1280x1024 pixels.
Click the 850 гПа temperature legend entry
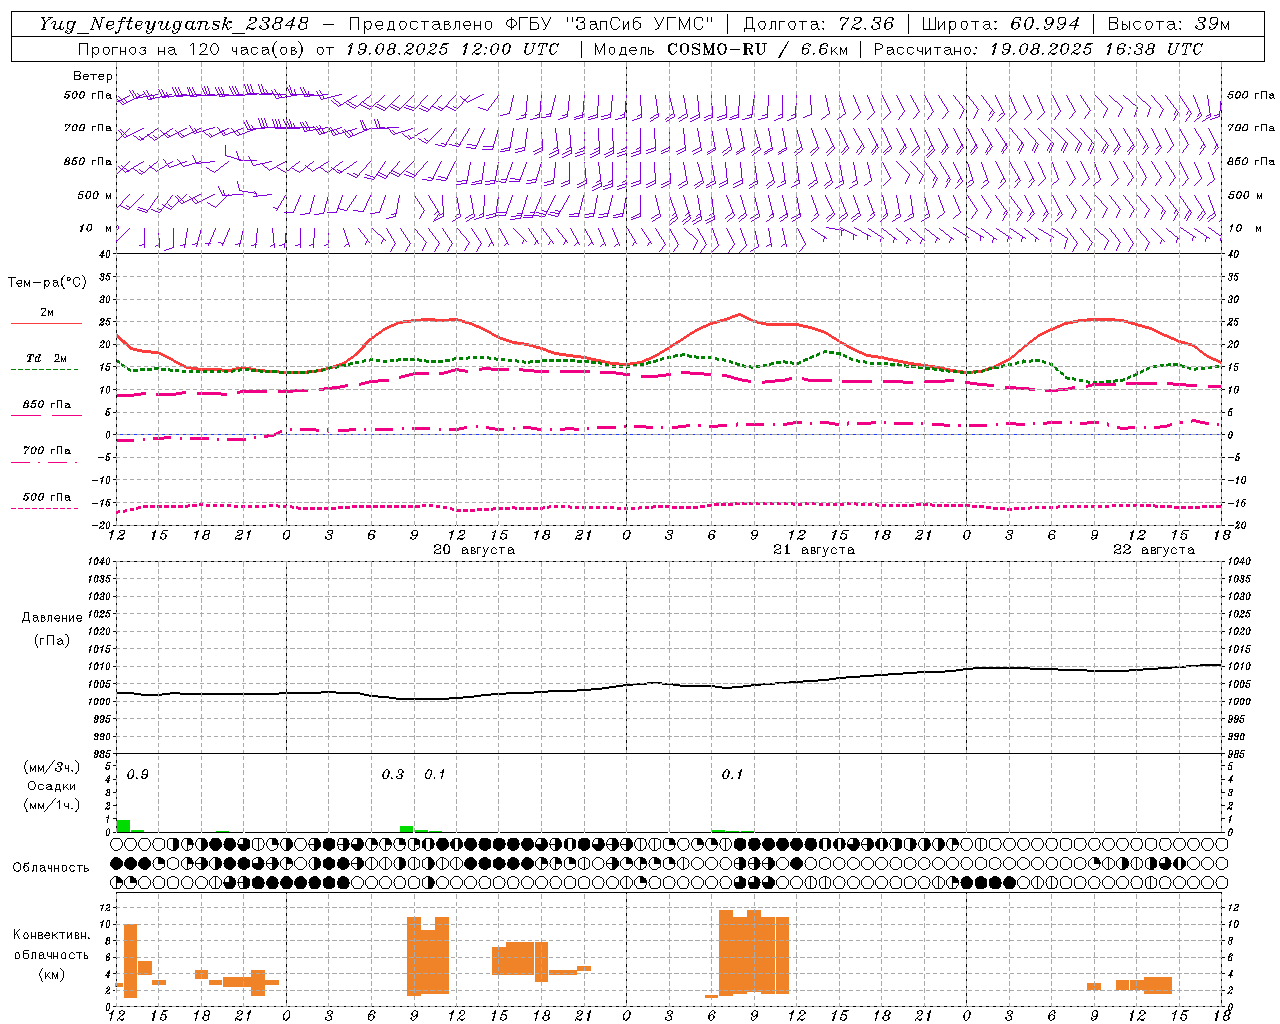[x=47, y=405]
